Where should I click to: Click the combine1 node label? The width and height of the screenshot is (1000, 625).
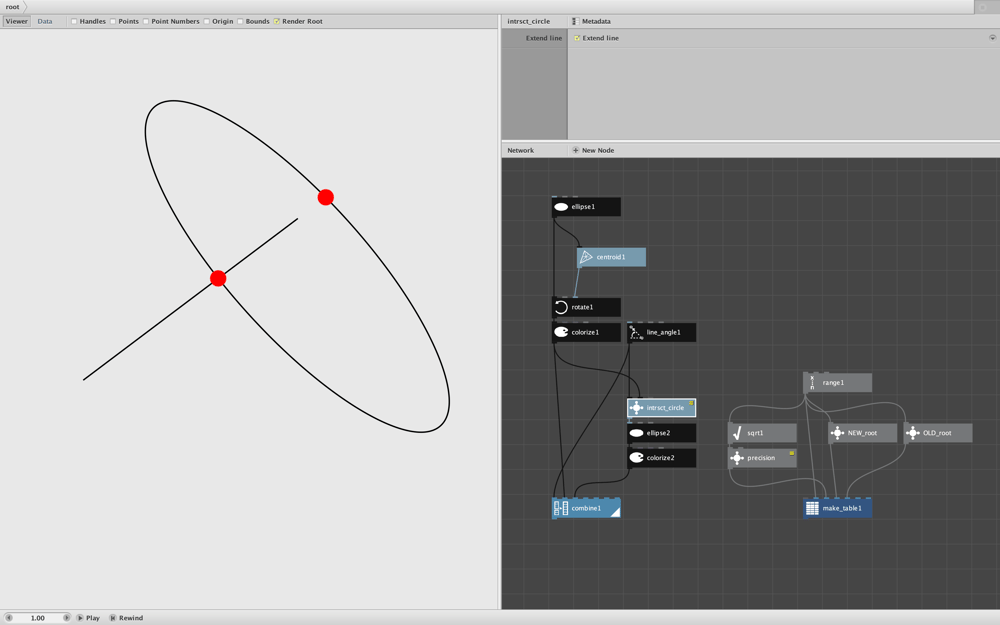[x=586, y=508]
